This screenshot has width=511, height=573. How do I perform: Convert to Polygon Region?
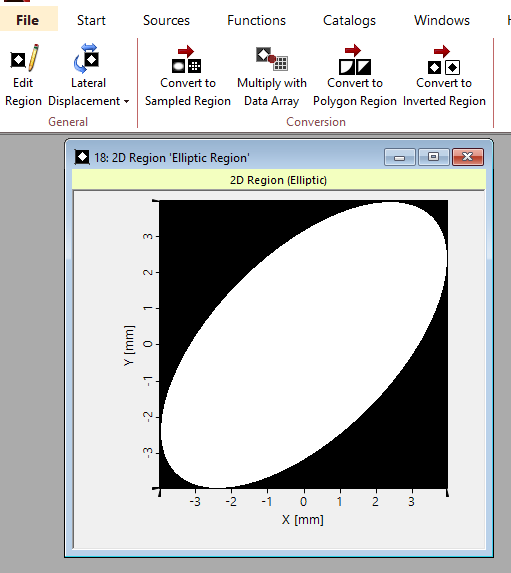pos(355,76)
